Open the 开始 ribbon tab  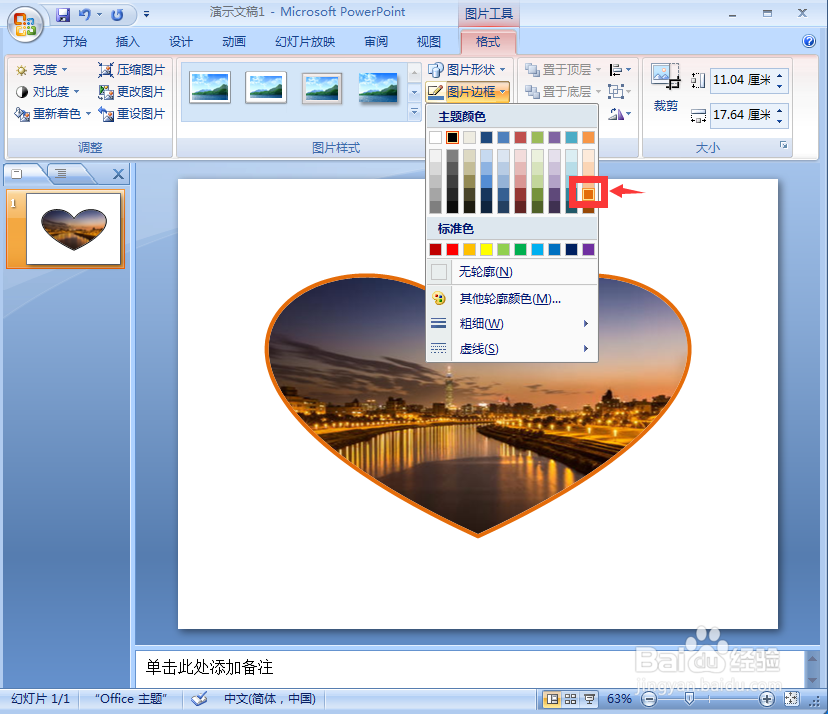pyautogui.click(x=74, y=41)
